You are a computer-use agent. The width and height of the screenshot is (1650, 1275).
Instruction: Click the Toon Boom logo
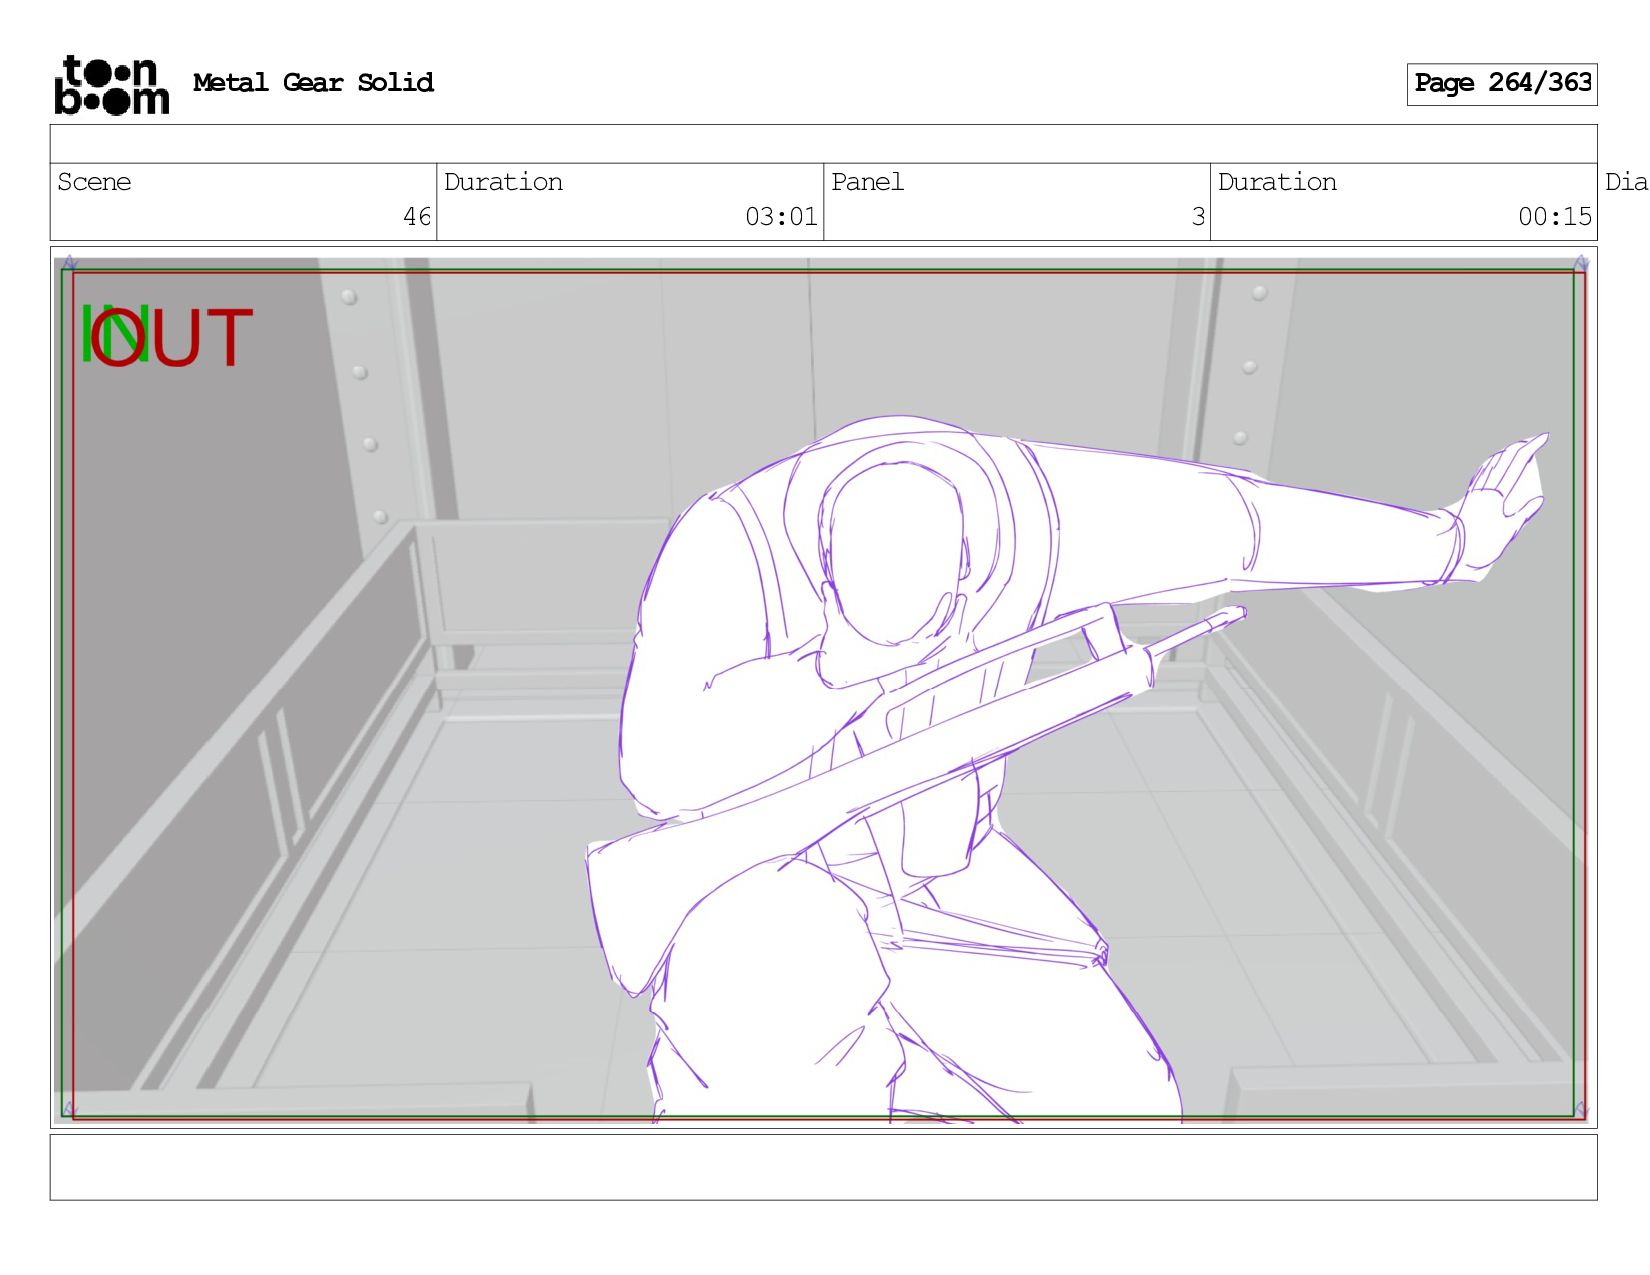point(111,85)
